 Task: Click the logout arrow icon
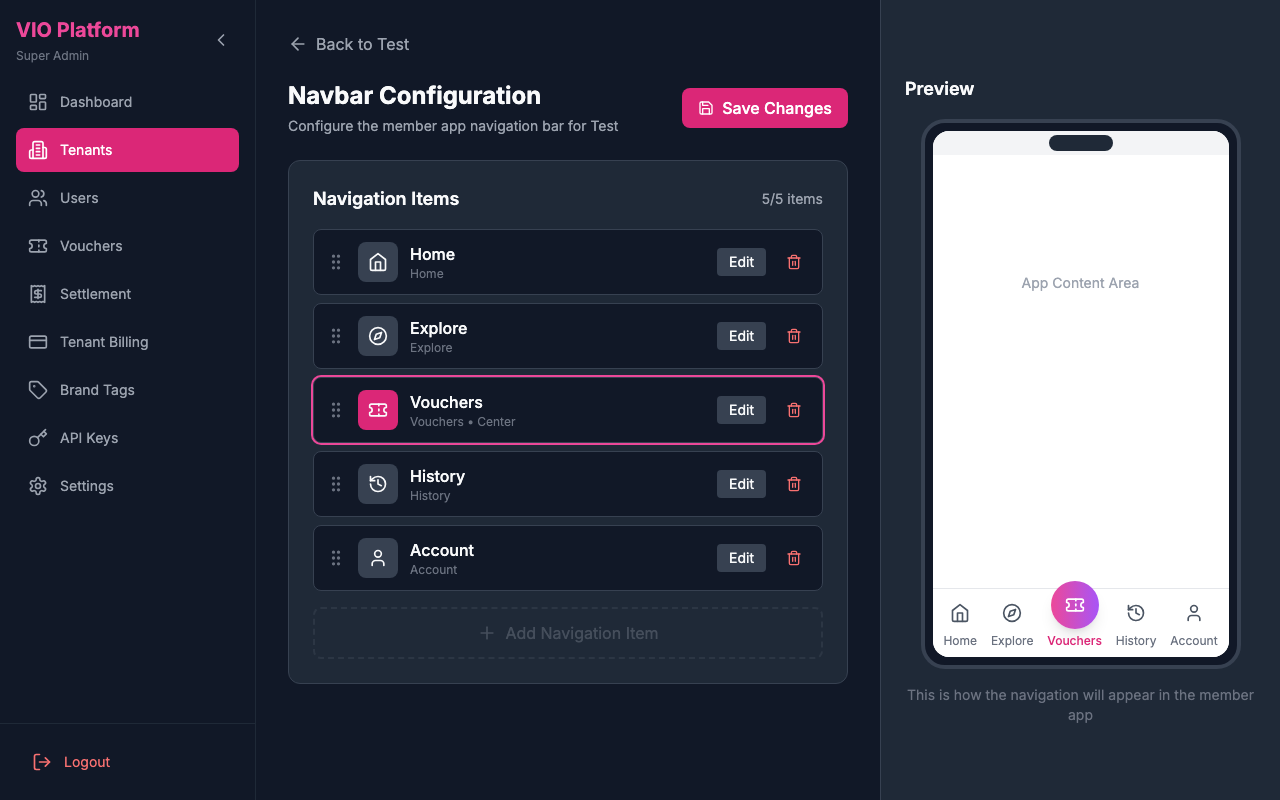40,761
